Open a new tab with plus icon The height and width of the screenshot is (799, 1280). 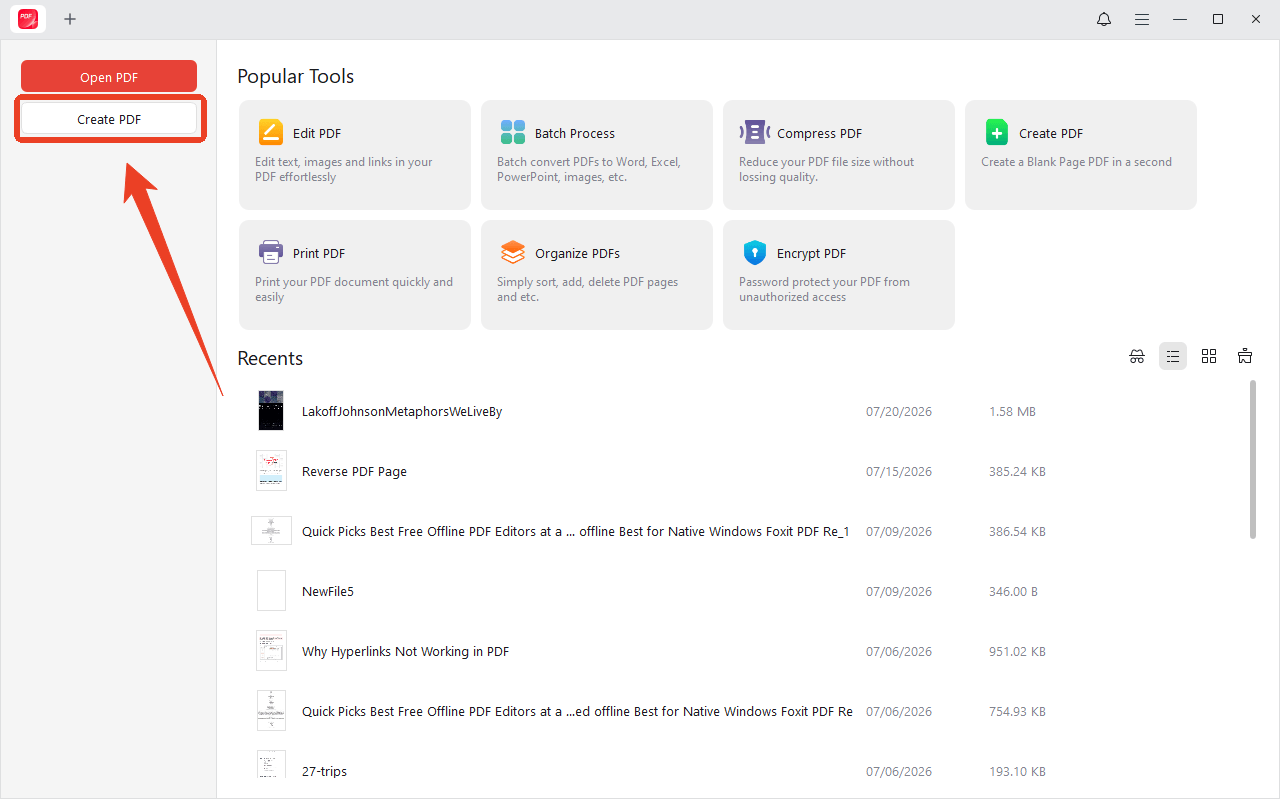[x=70, y=19]
